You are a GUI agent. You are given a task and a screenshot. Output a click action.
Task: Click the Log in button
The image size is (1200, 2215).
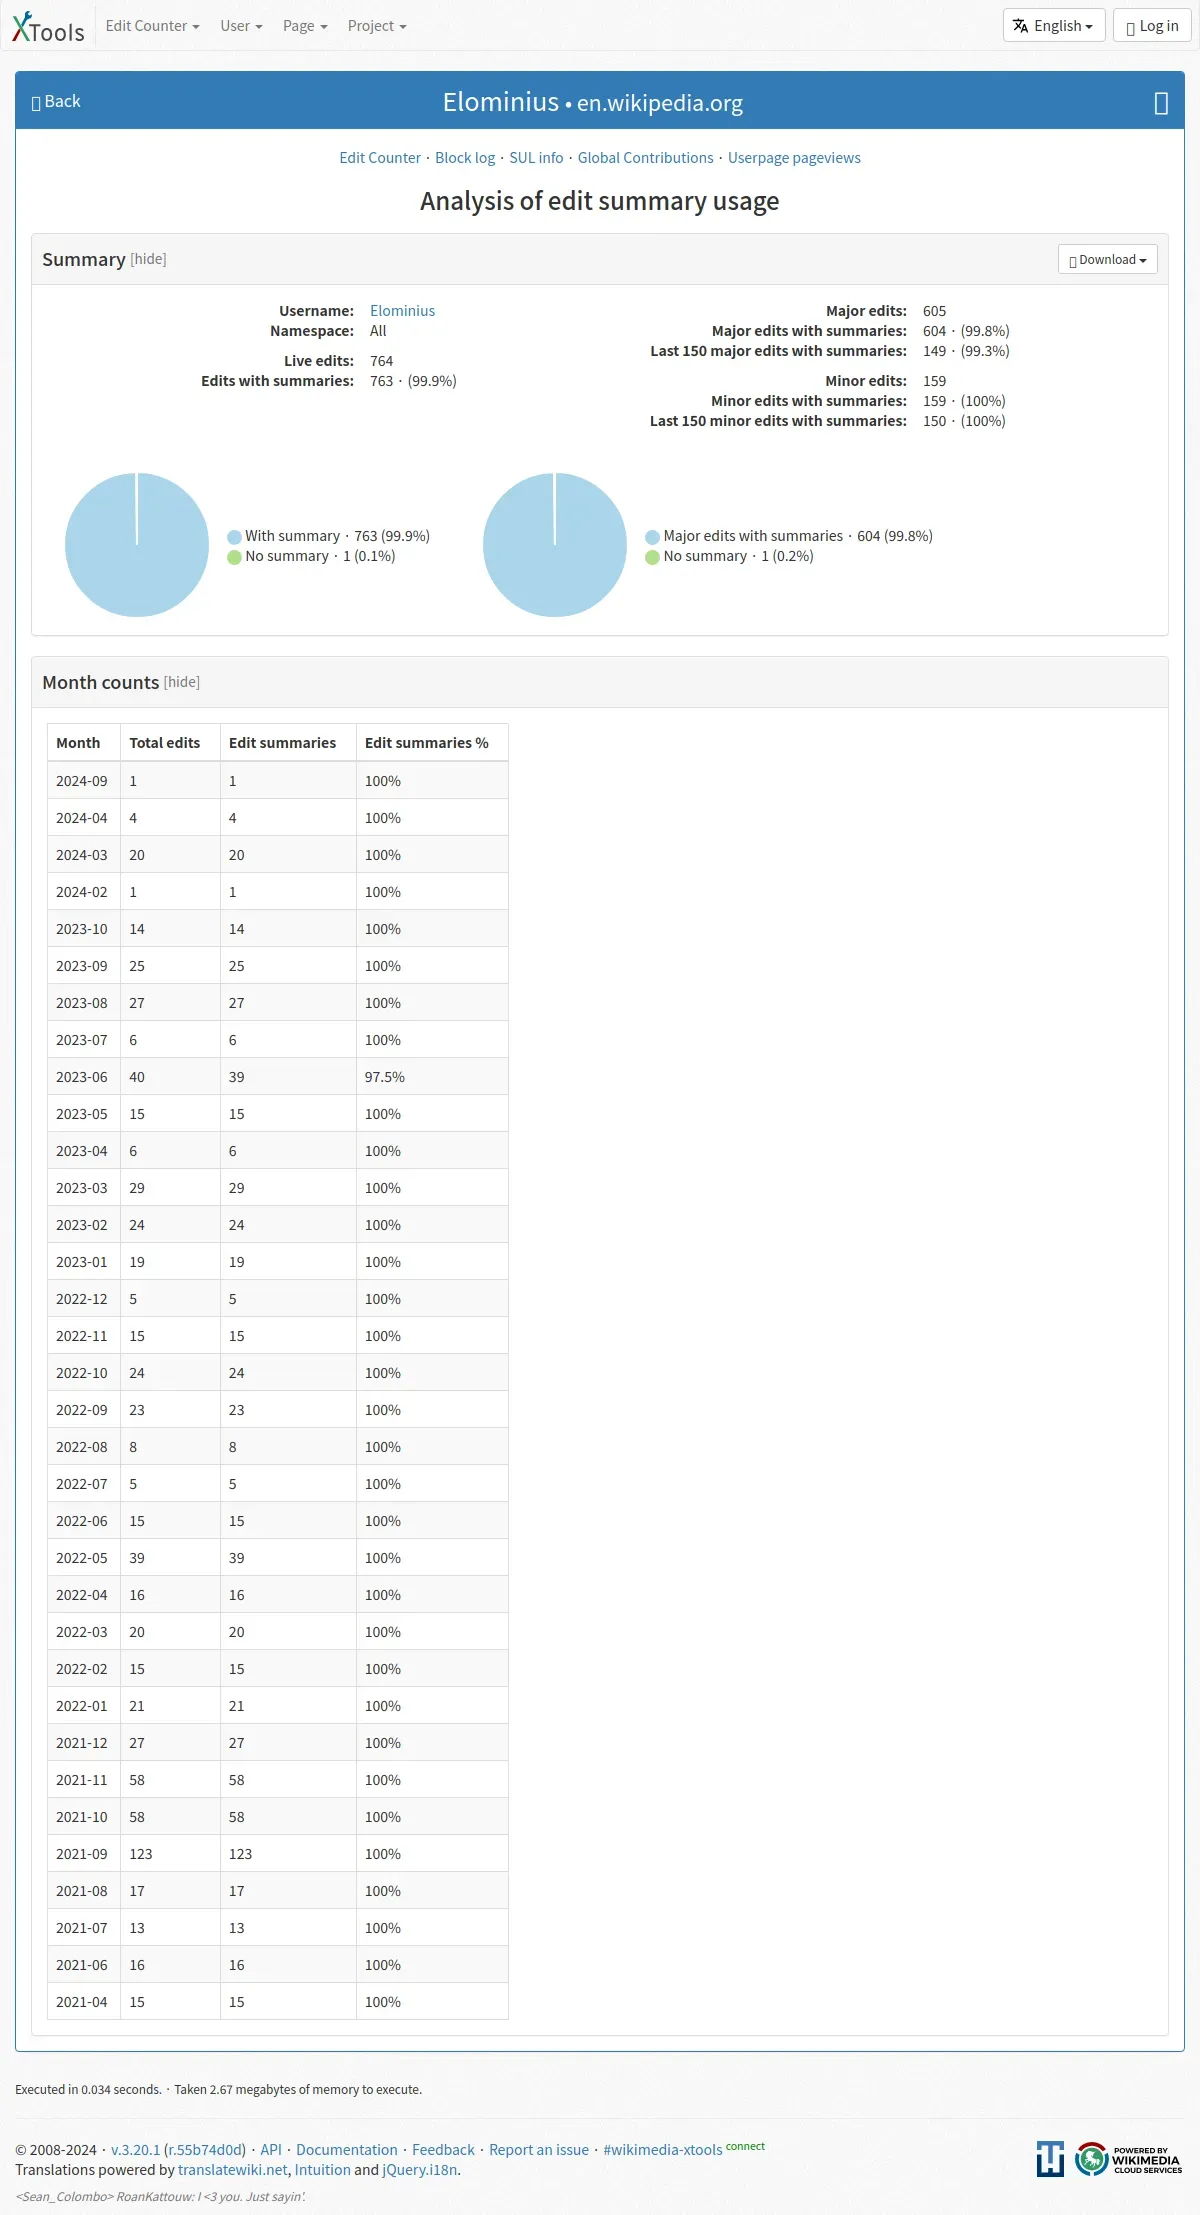[1152, 26]
